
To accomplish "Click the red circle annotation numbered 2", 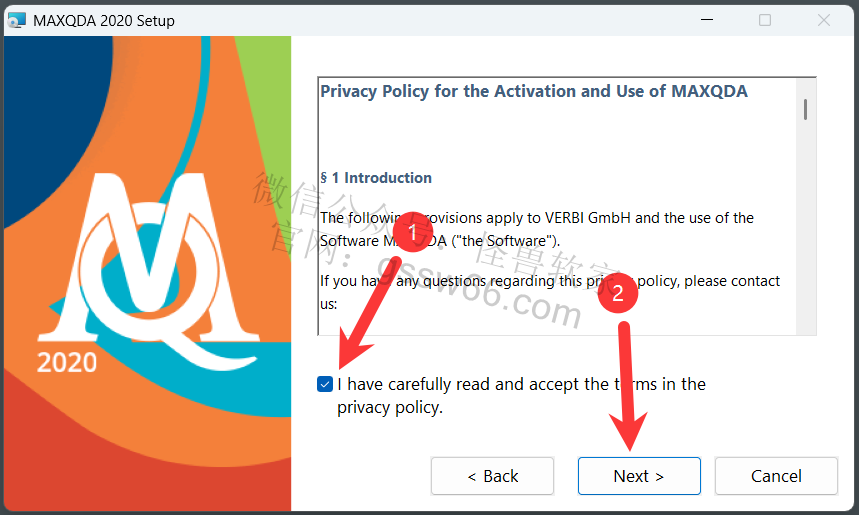I will point(617,293).
